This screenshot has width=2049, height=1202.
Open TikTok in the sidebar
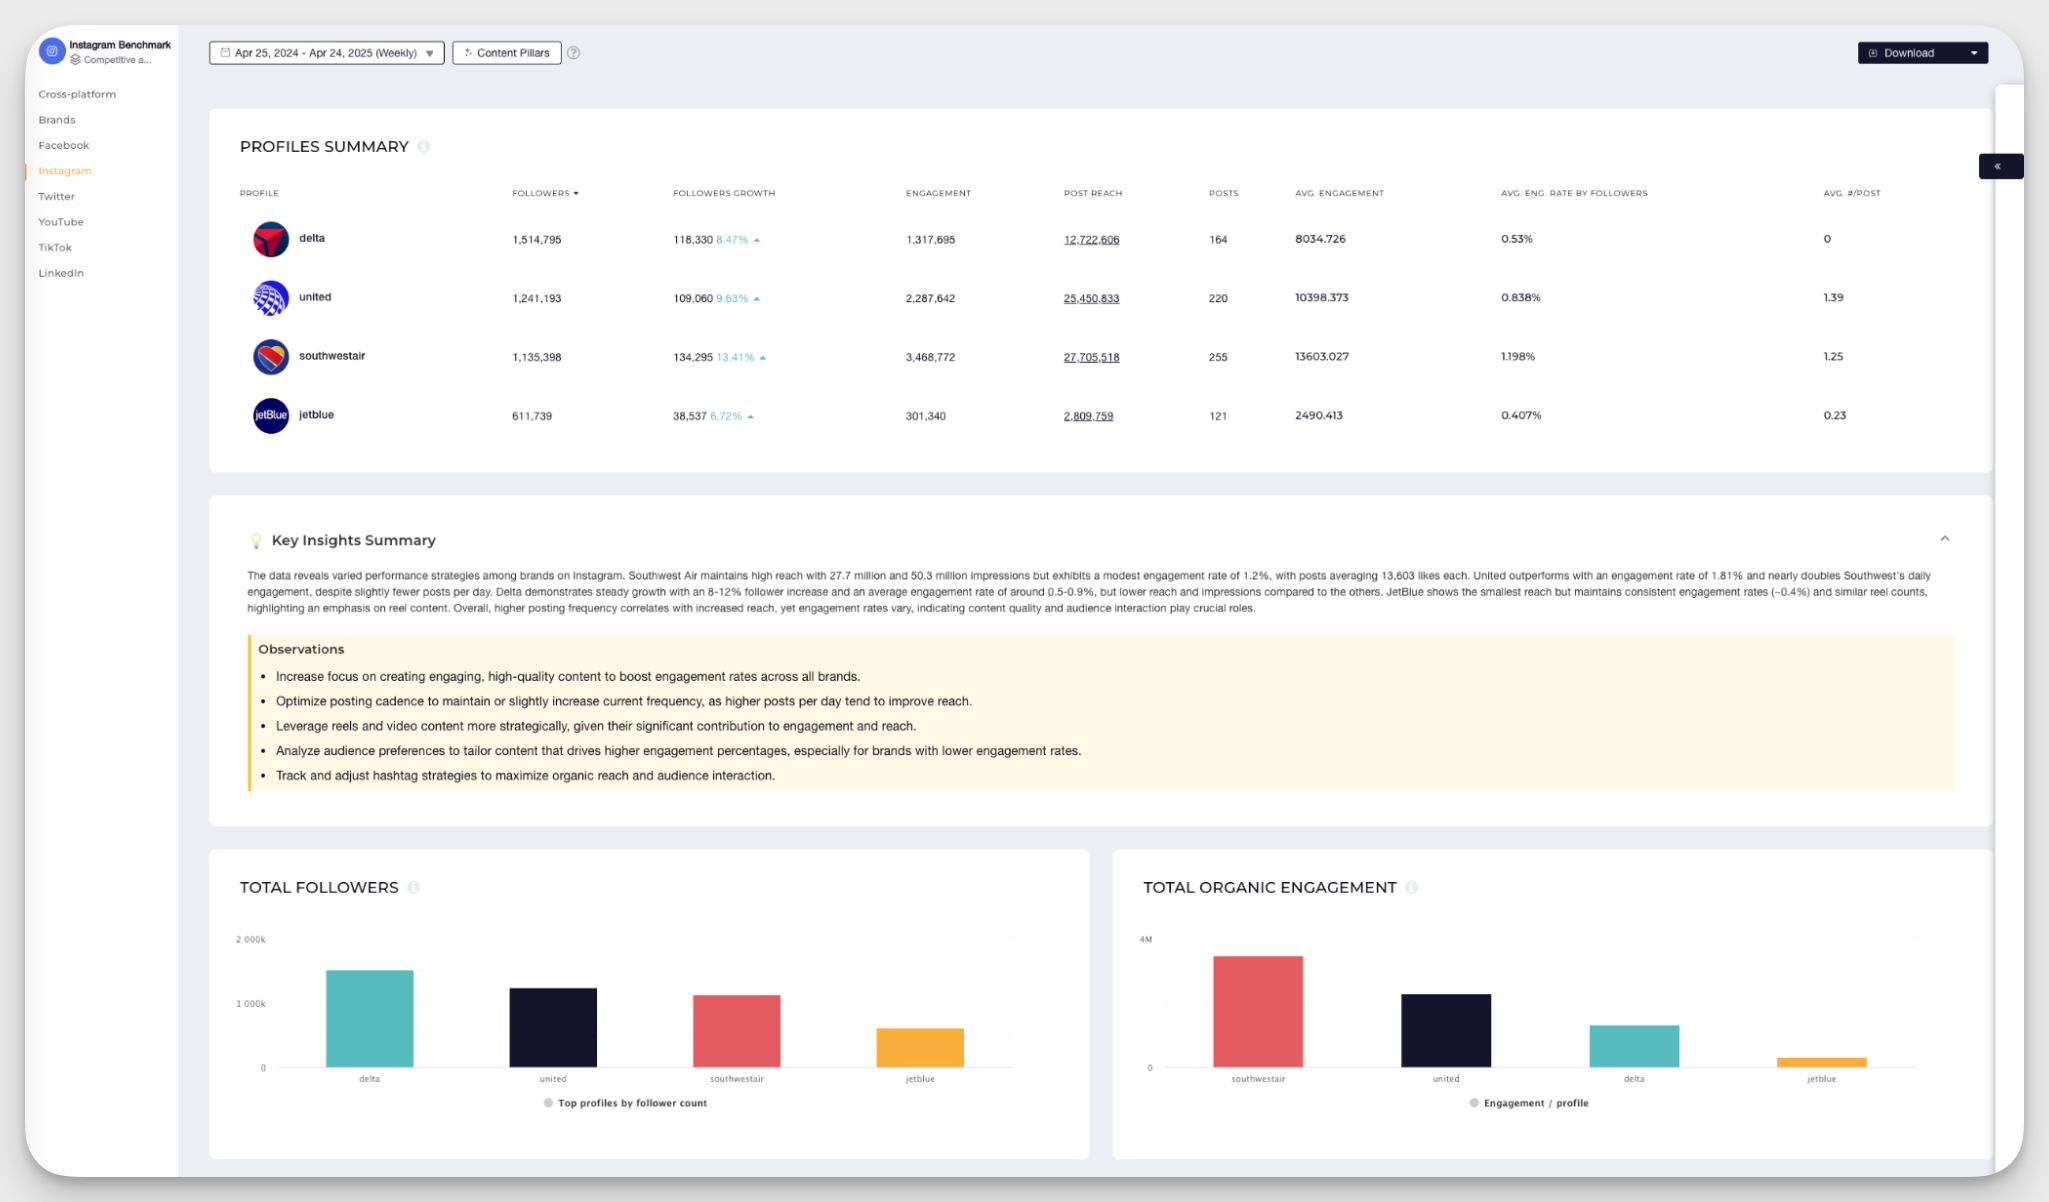coord(55,247)
